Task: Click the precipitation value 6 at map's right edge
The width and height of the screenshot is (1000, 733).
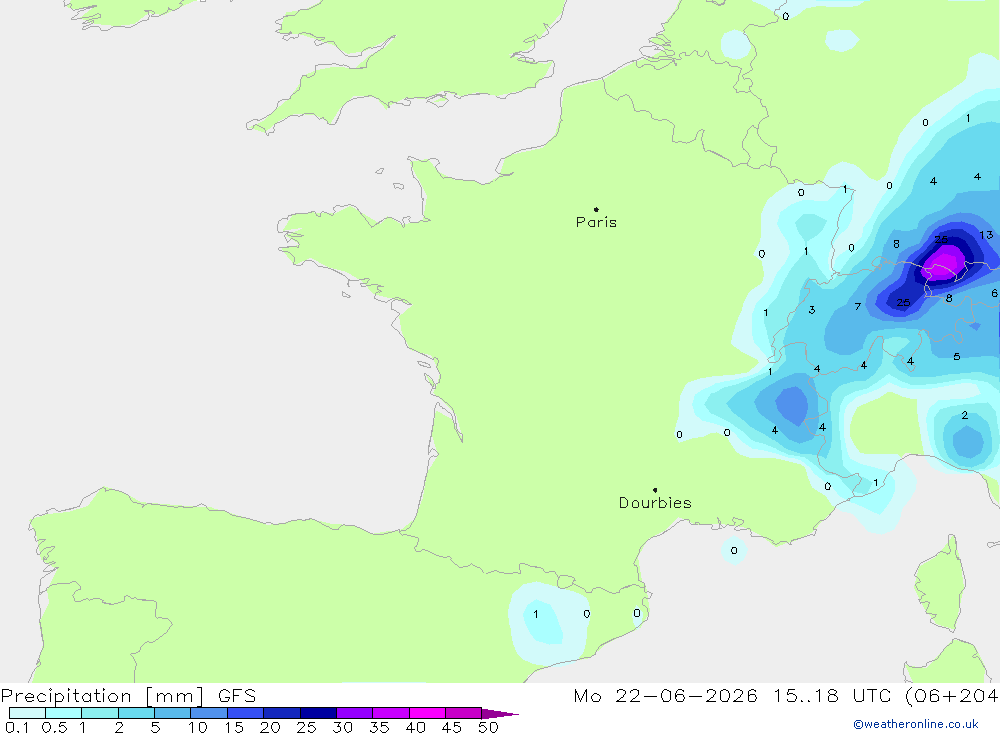Action: pos(994,293)
